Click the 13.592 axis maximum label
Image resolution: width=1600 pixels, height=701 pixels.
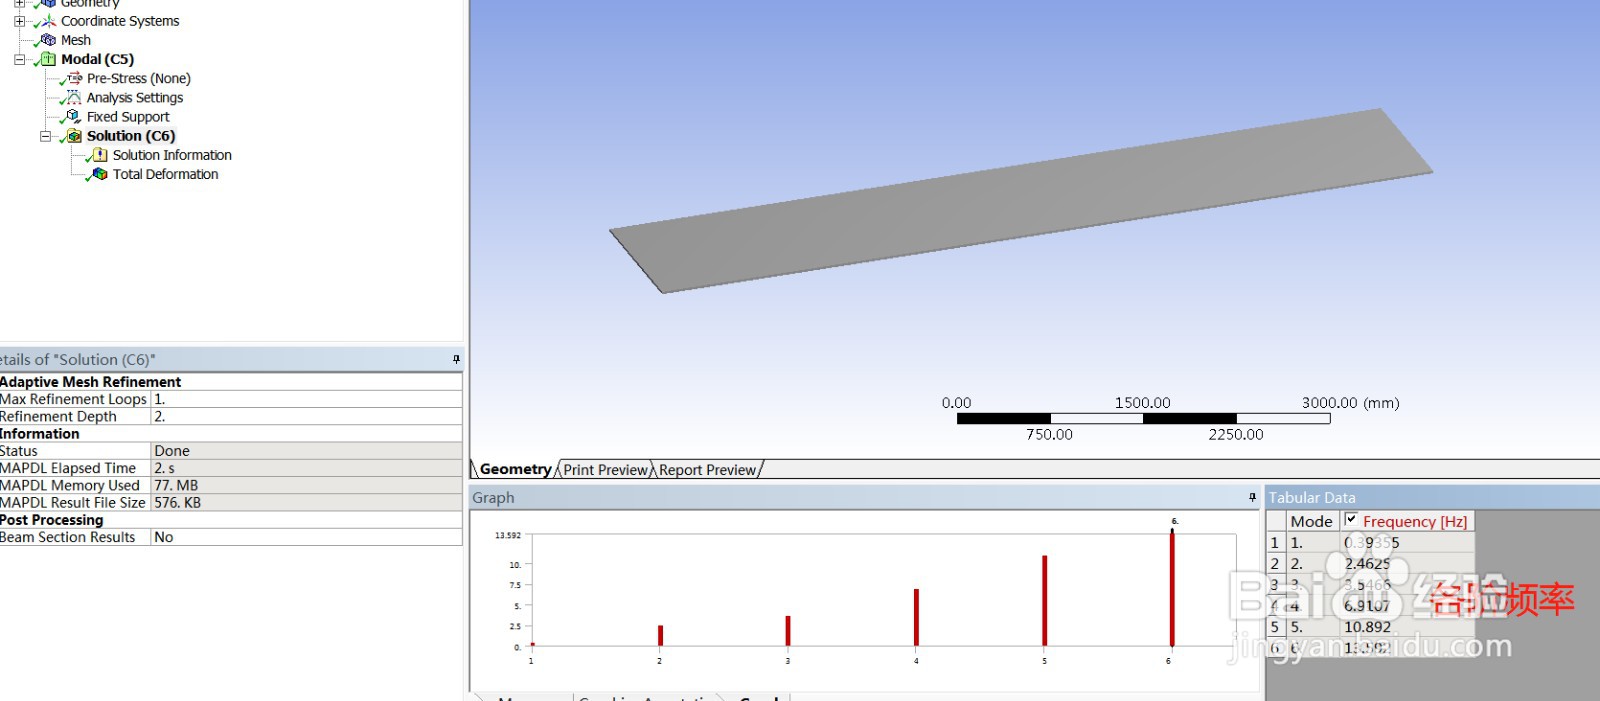click(x=508, y=535)
